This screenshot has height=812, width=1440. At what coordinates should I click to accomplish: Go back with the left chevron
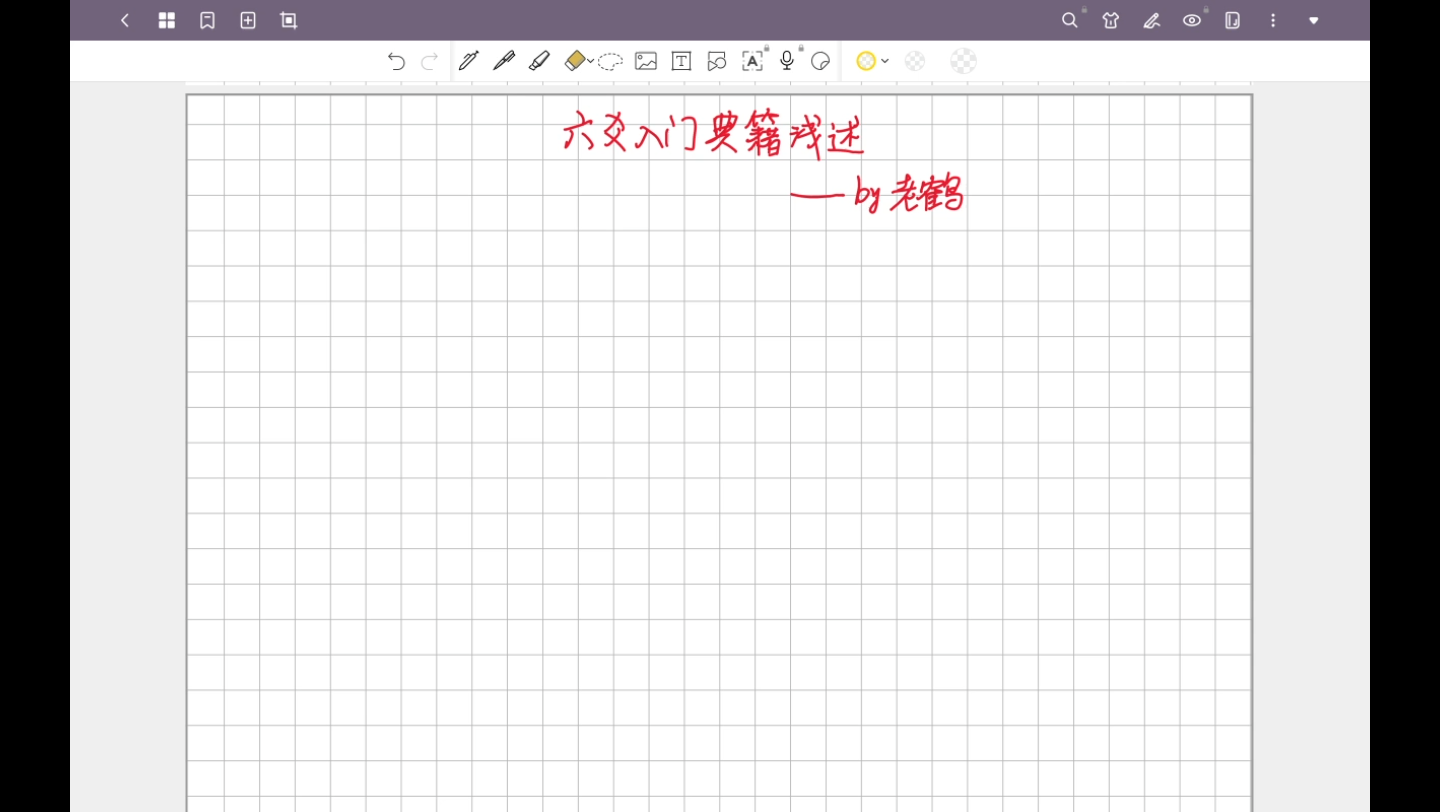125,20
